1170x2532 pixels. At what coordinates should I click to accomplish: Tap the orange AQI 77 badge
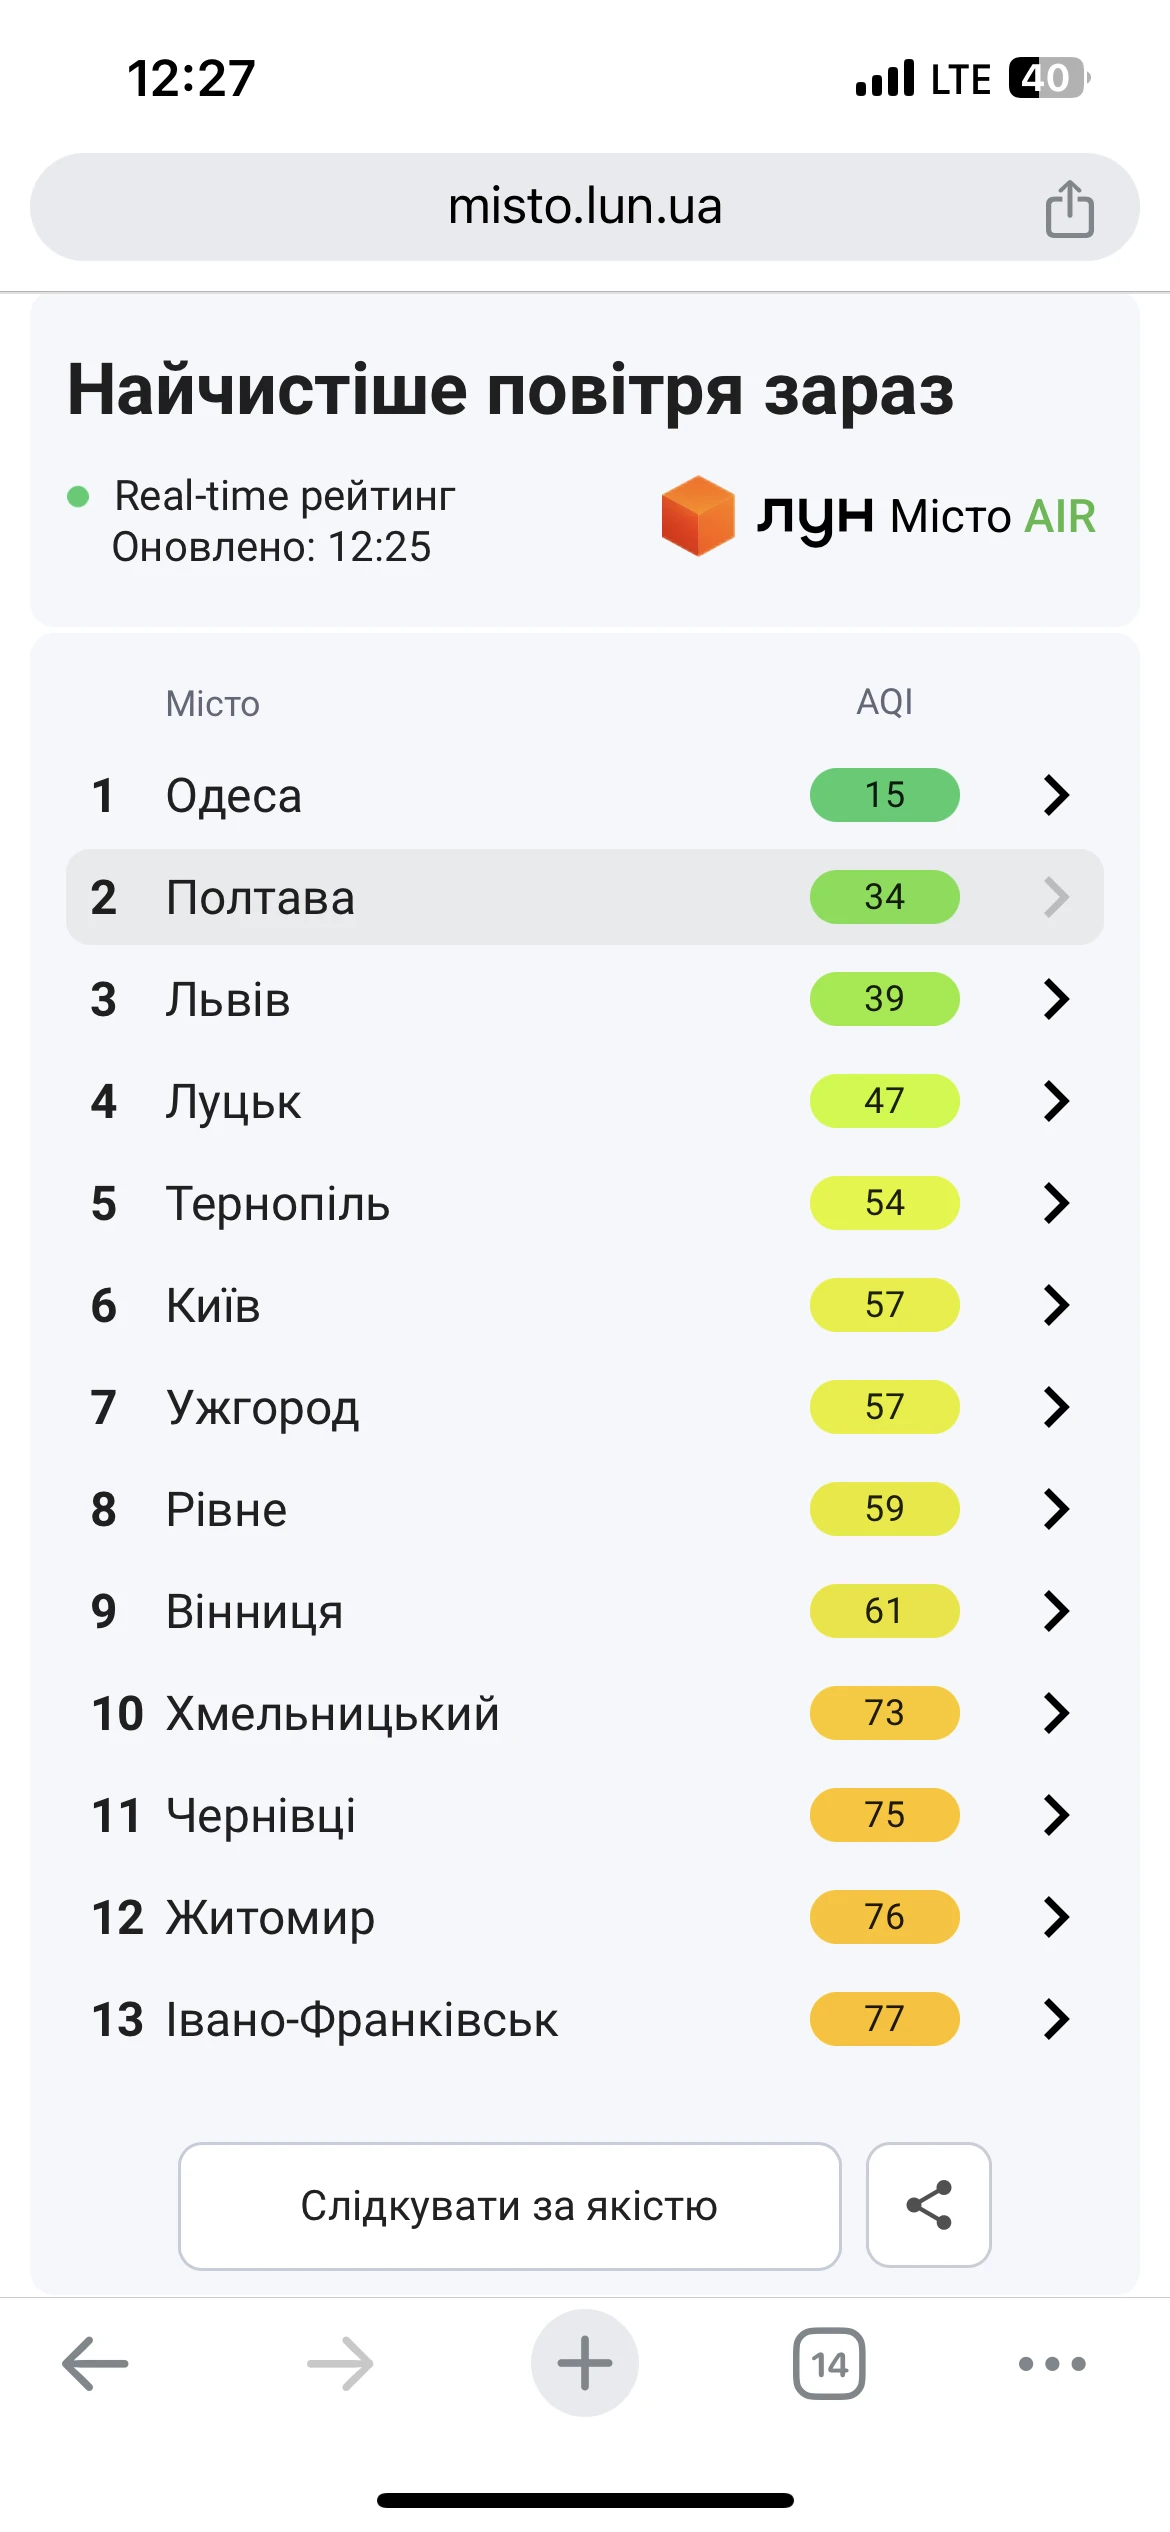[884, 2019]
